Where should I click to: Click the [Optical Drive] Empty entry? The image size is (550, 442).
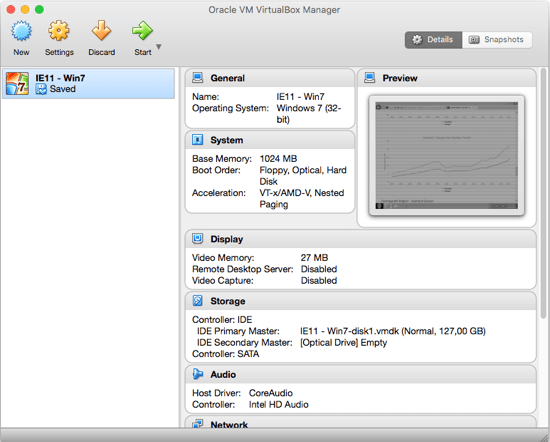(343, 343)
